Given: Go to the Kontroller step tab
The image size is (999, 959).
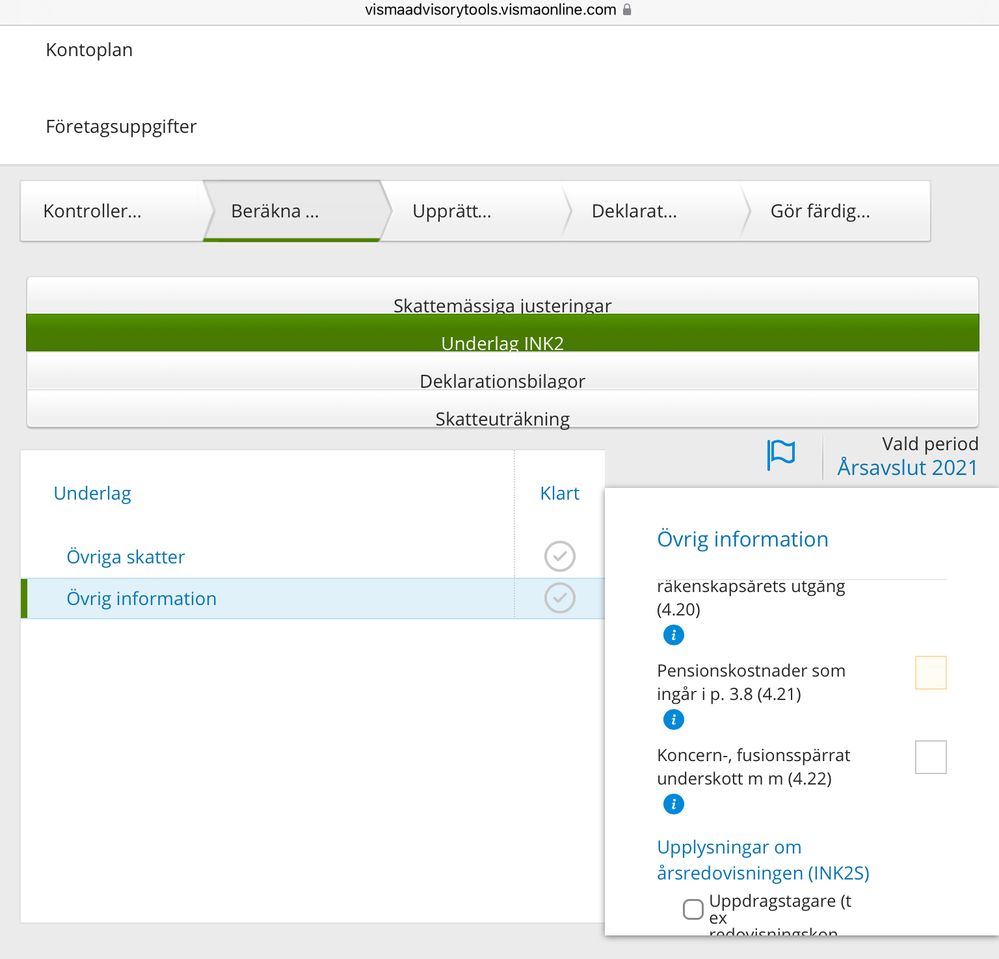Looking at the screenshot, I should click(92, 211).
